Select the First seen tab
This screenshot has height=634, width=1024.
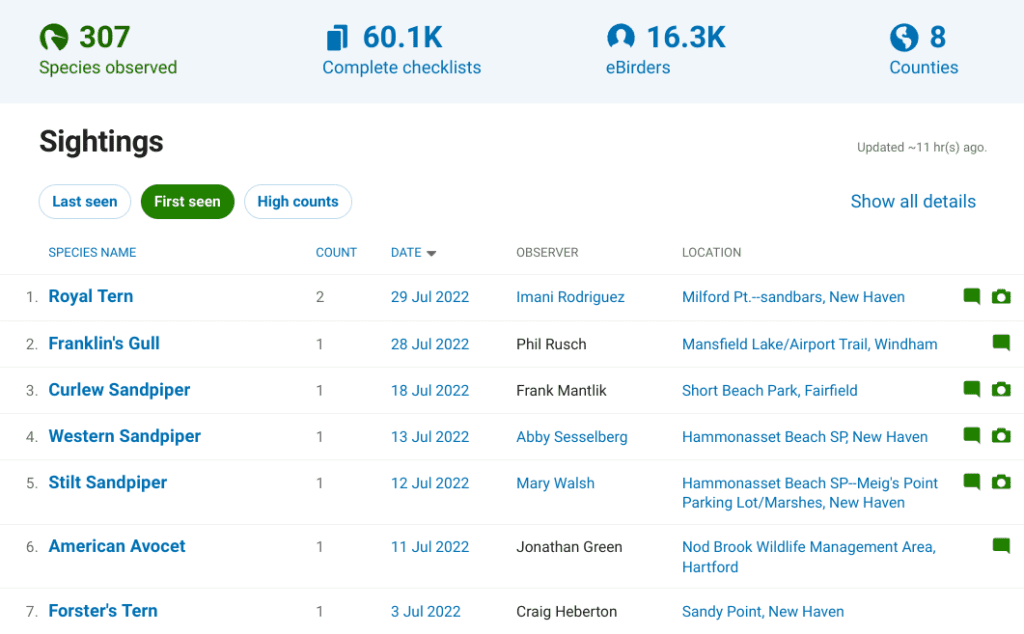(x=187, y=202)
